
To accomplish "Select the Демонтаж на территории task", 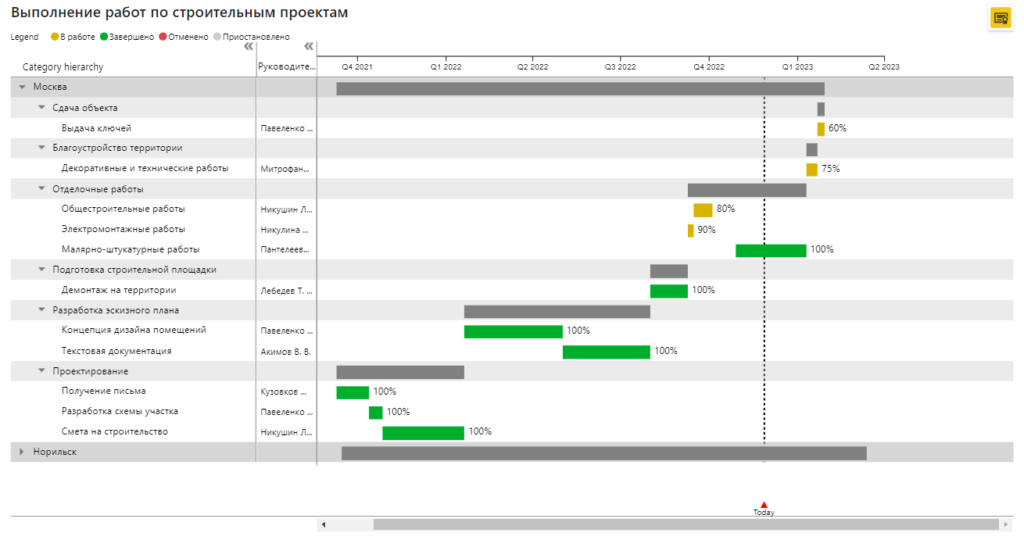I will (x=118, y=290).
